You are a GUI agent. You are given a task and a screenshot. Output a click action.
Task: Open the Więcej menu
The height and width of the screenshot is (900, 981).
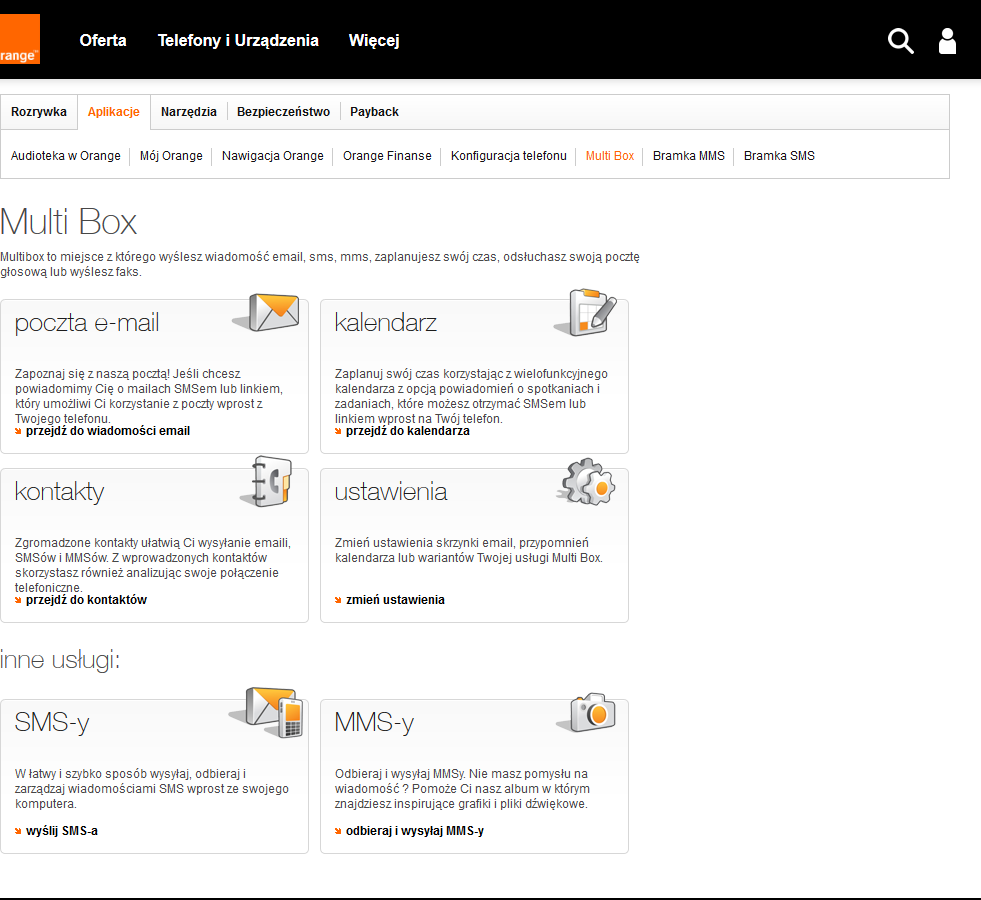[373, 41]
